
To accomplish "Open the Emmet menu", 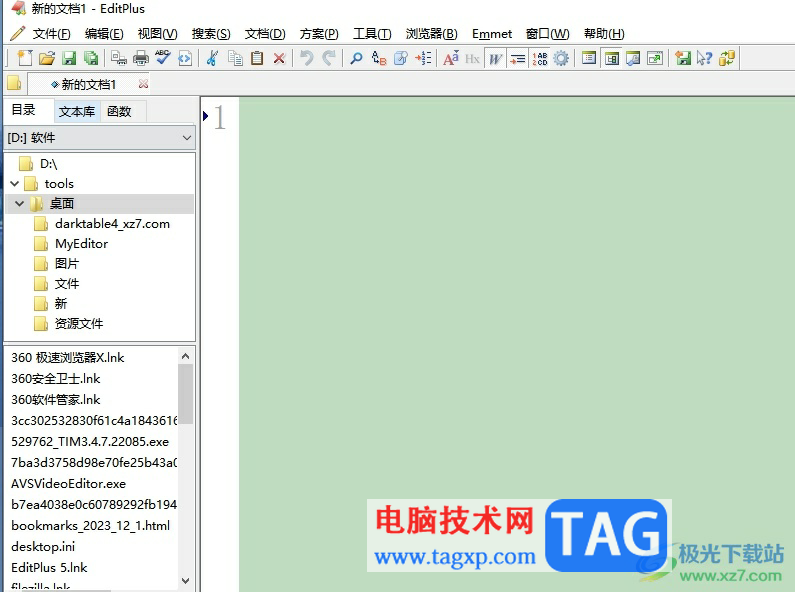I will (492, 34).
